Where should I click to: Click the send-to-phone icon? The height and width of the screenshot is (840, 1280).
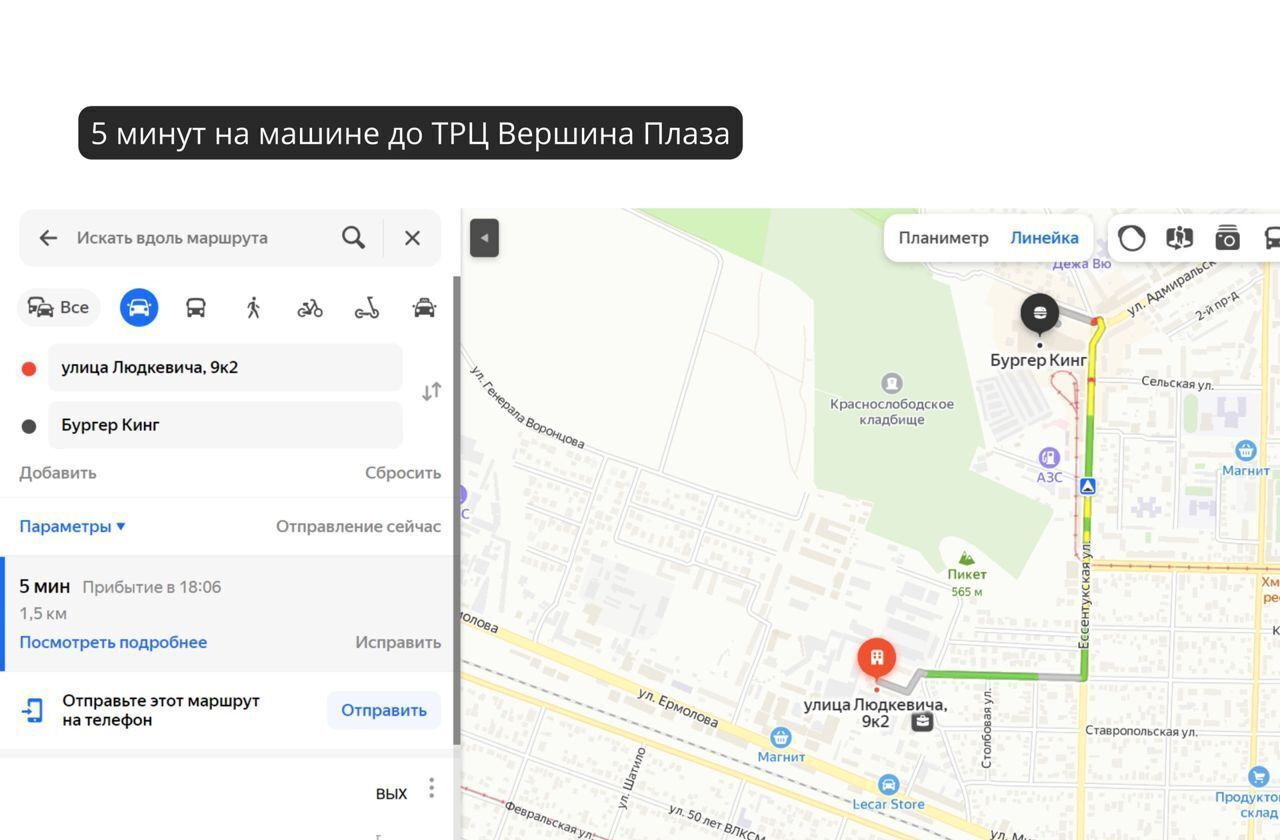[33, 710]
